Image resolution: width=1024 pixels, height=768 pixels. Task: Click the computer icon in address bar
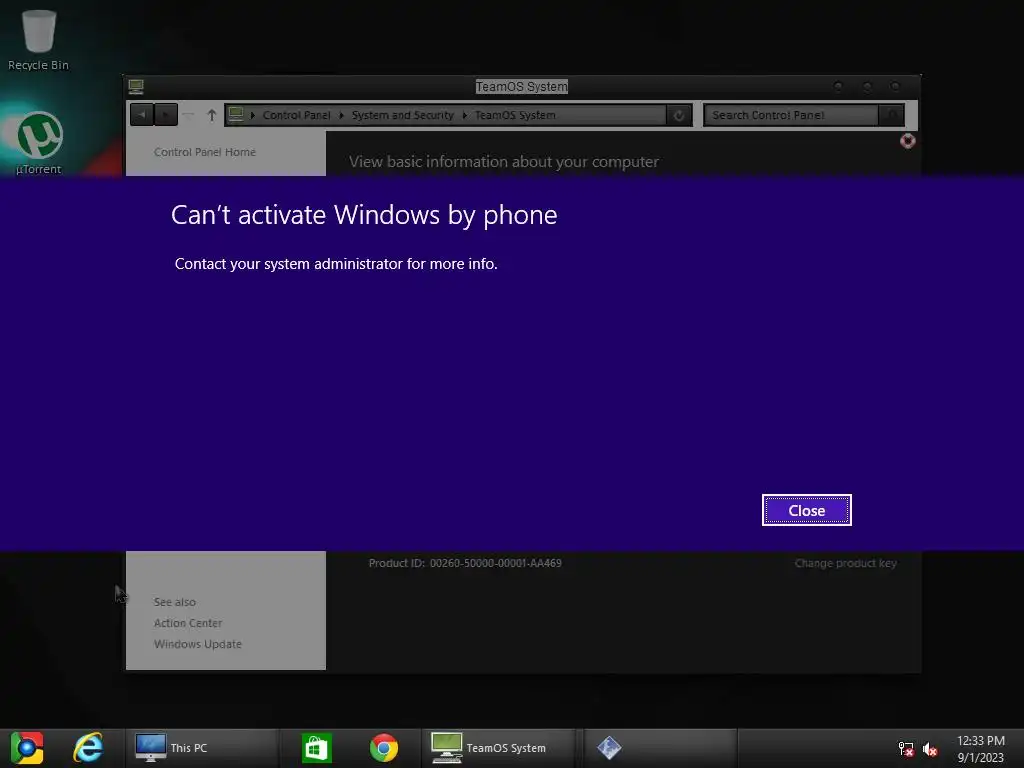[236, 114]
